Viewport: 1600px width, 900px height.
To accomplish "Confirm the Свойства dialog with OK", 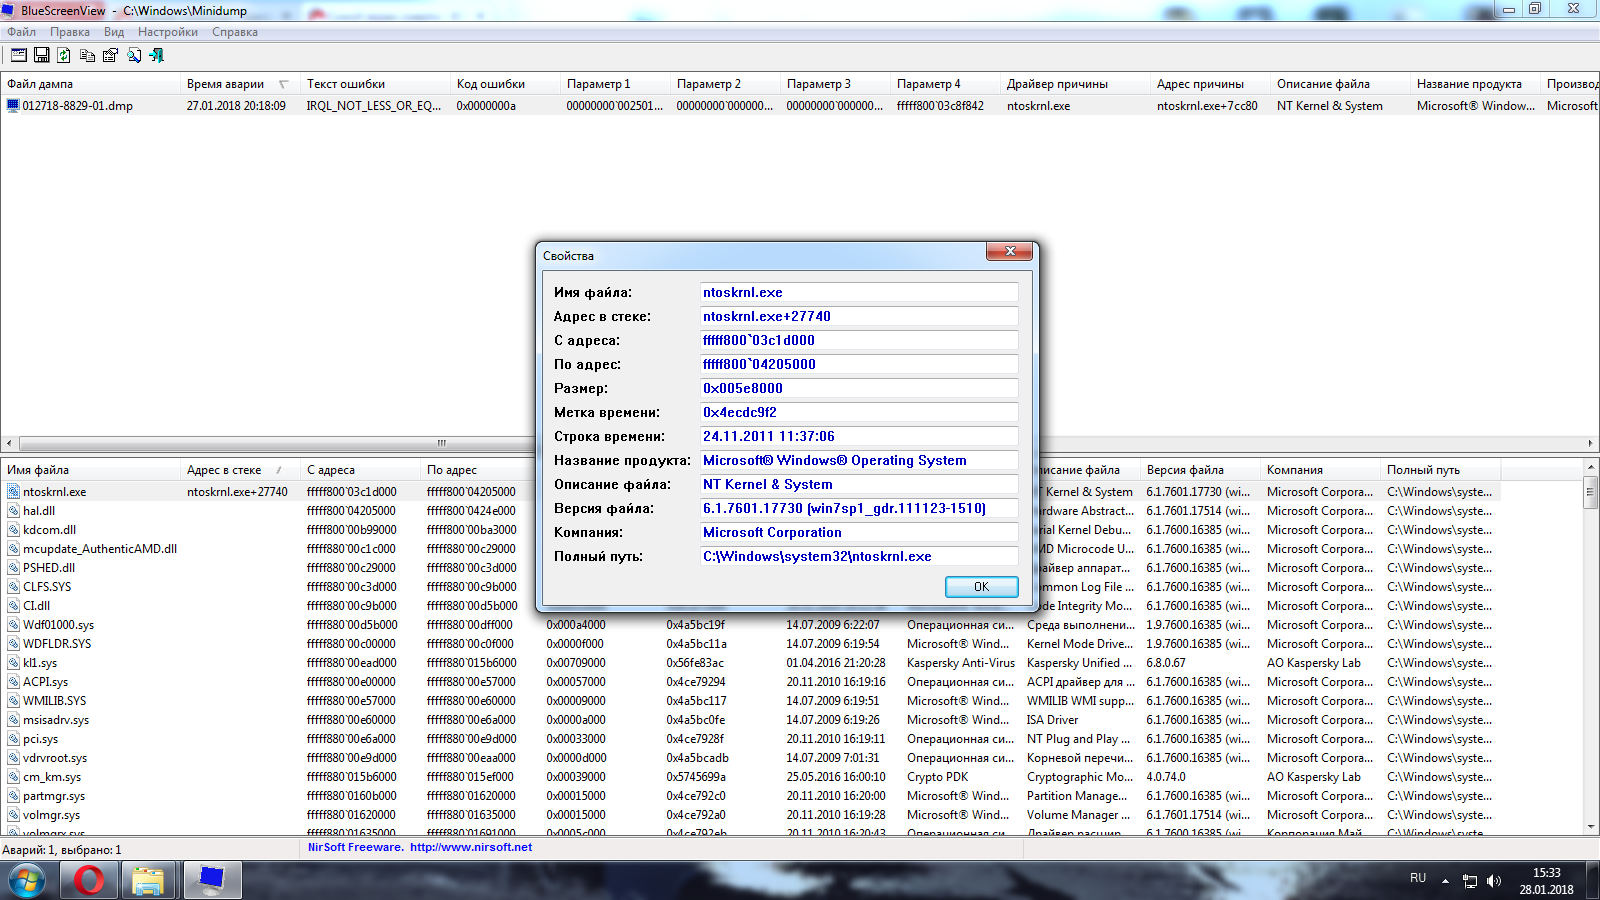I will [981, 587].
